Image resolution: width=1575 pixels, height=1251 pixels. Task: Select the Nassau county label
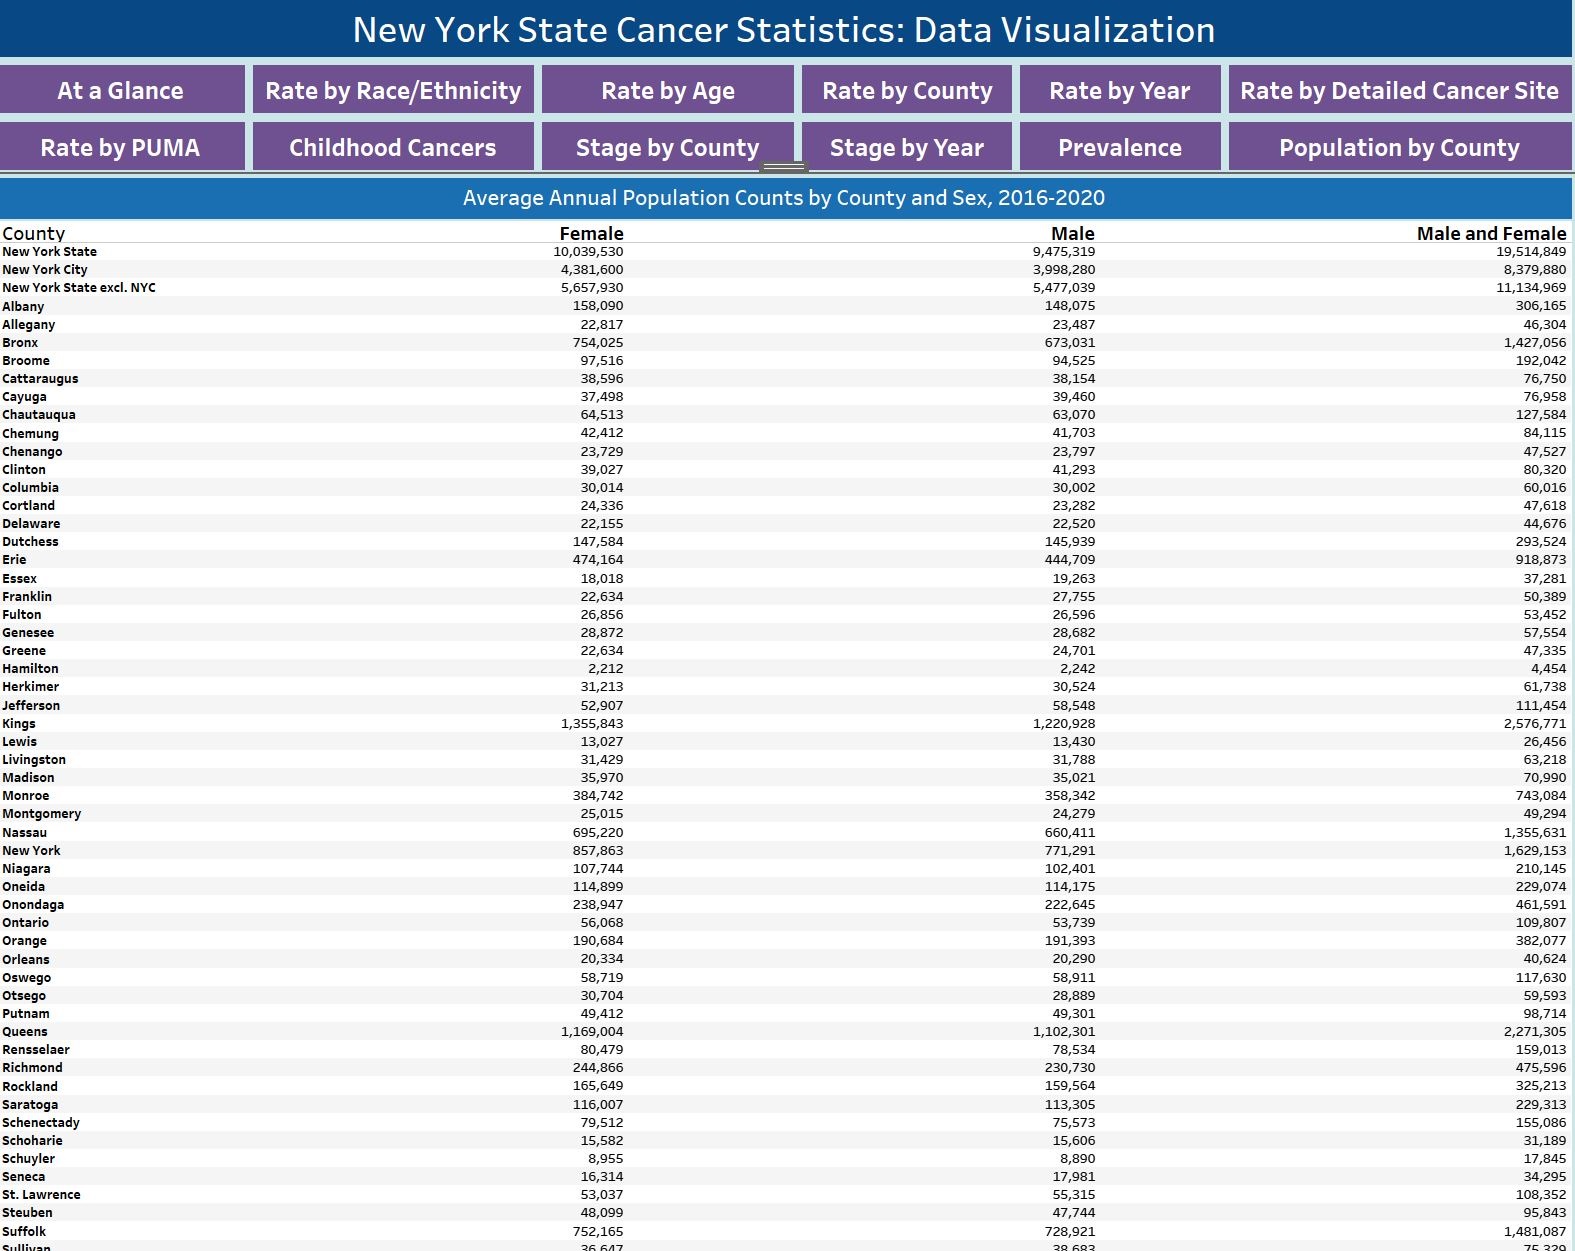(x=25, y=832)
